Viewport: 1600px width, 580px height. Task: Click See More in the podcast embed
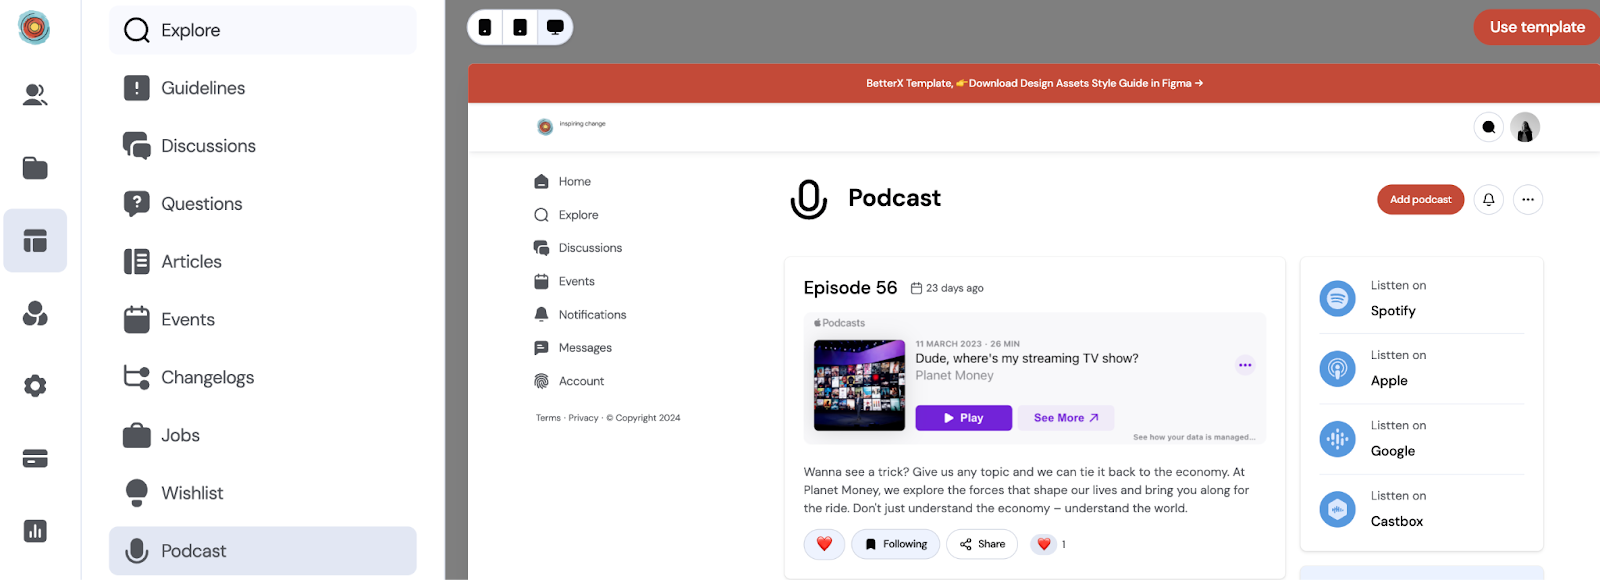[x=1066, y=418]
